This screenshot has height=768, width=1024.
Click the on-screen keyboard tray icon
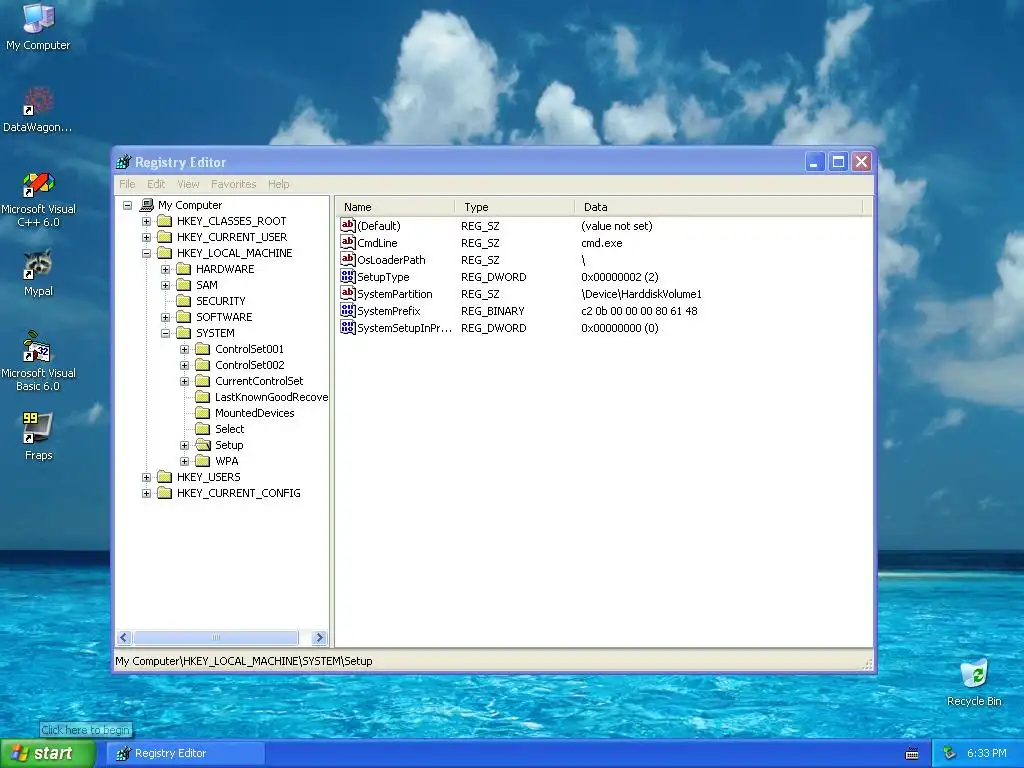pyautogui.click(x=912, y=754)
